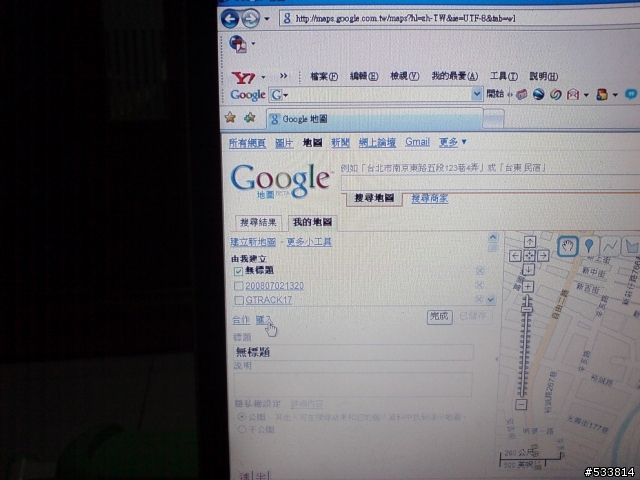Click the Google toolbar 開始 button

click(495, 94)
